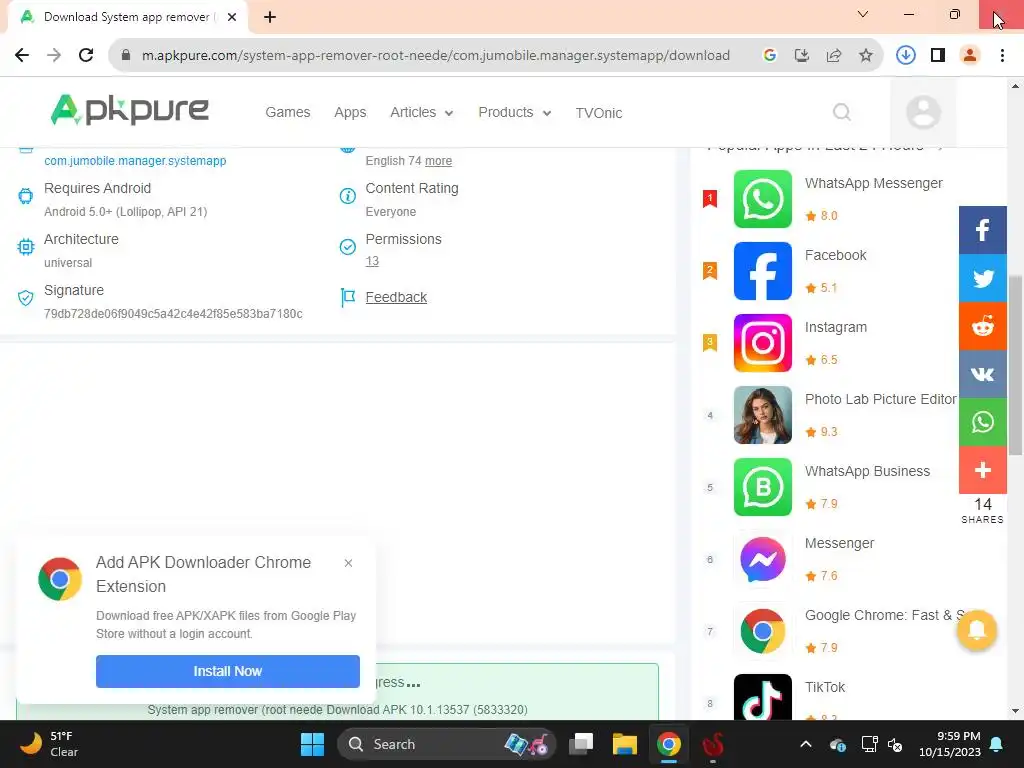This screenshot has width=1024, height=768.
Task: Click the yellow notification bell button
Action: (x=976, y=630)
